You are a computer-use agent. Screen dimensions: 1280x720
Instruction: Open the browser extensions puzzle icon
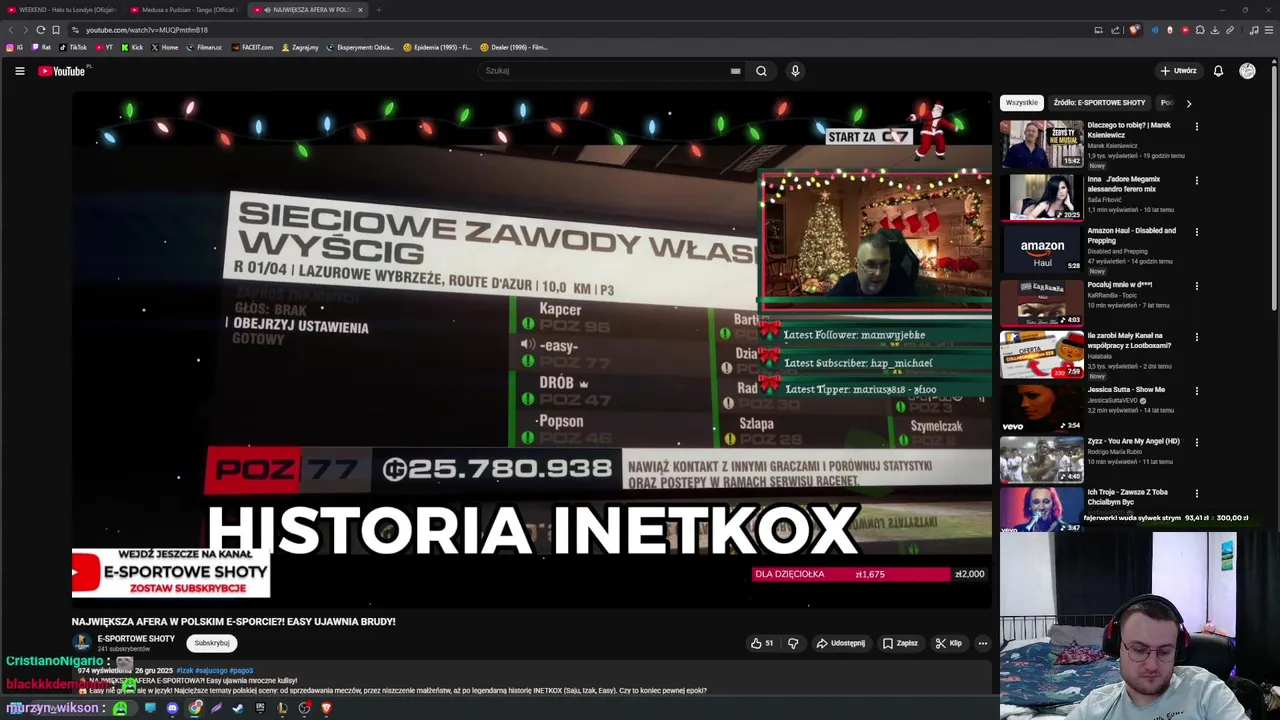tap(1200, 30)
